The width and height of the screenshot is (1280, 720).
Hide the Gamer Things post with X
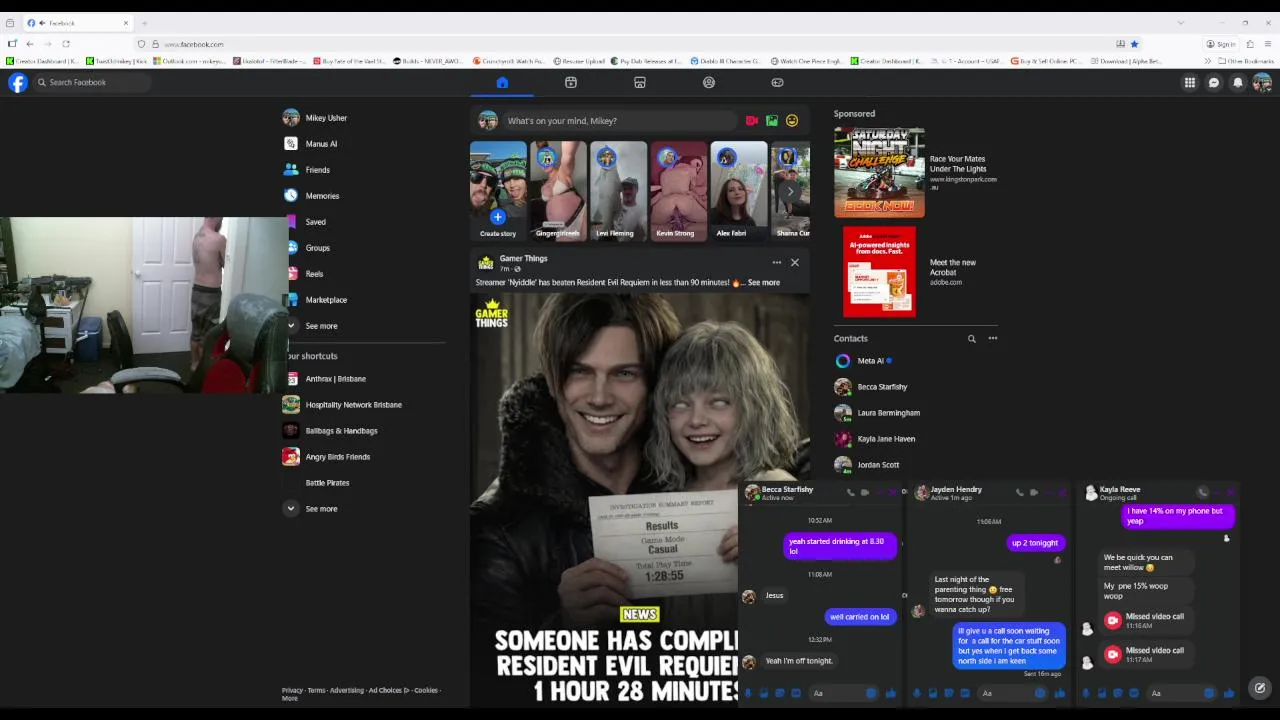click(795, 263)
